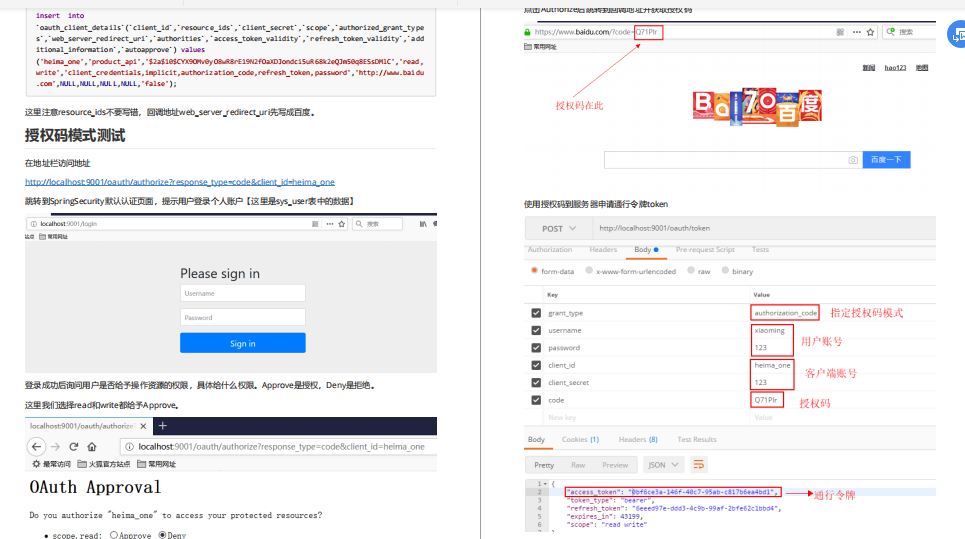Image resolution: width=965 pixels, height=539 pixels.
Task: Click the Postman request URL field
Action: pos(763,228)
